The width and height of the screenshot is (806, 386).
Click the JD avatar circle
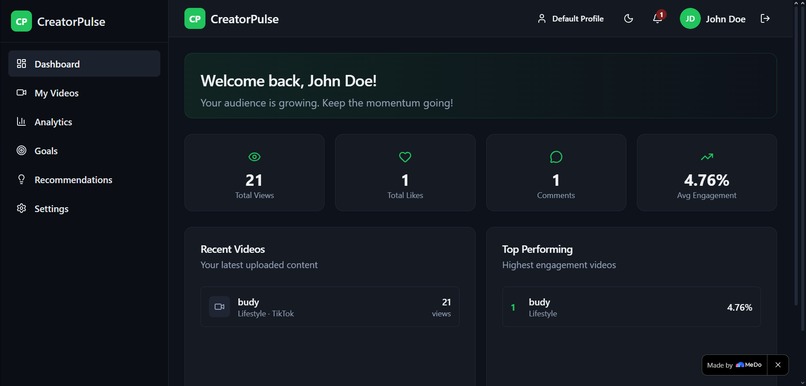690,19
